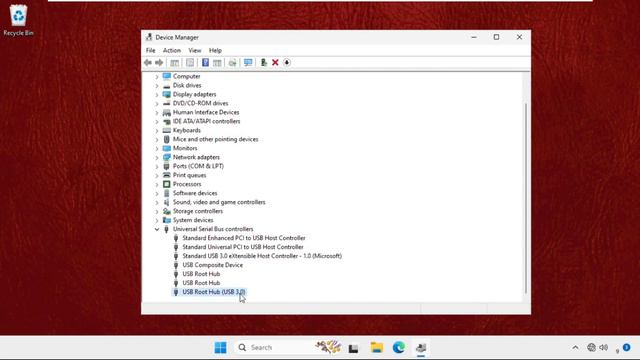Select the Storage controllers category icon

[x=167, y=211]
